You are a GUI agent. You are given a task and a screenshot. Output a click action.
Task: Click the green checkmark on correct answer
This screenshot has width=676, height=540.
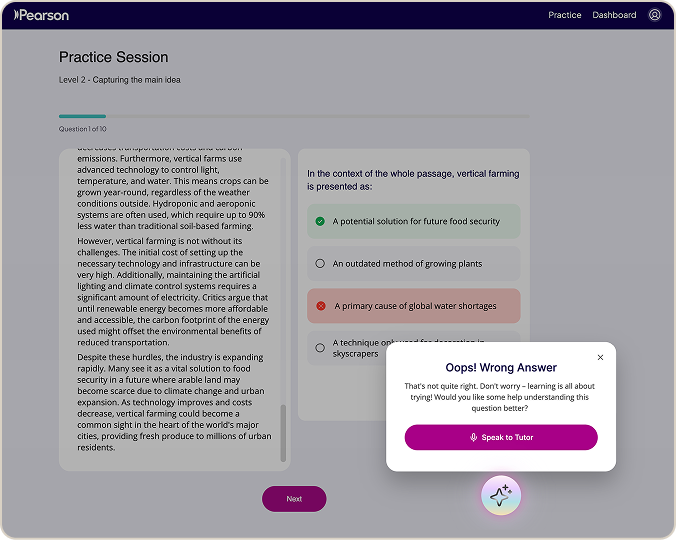(320, 221)
